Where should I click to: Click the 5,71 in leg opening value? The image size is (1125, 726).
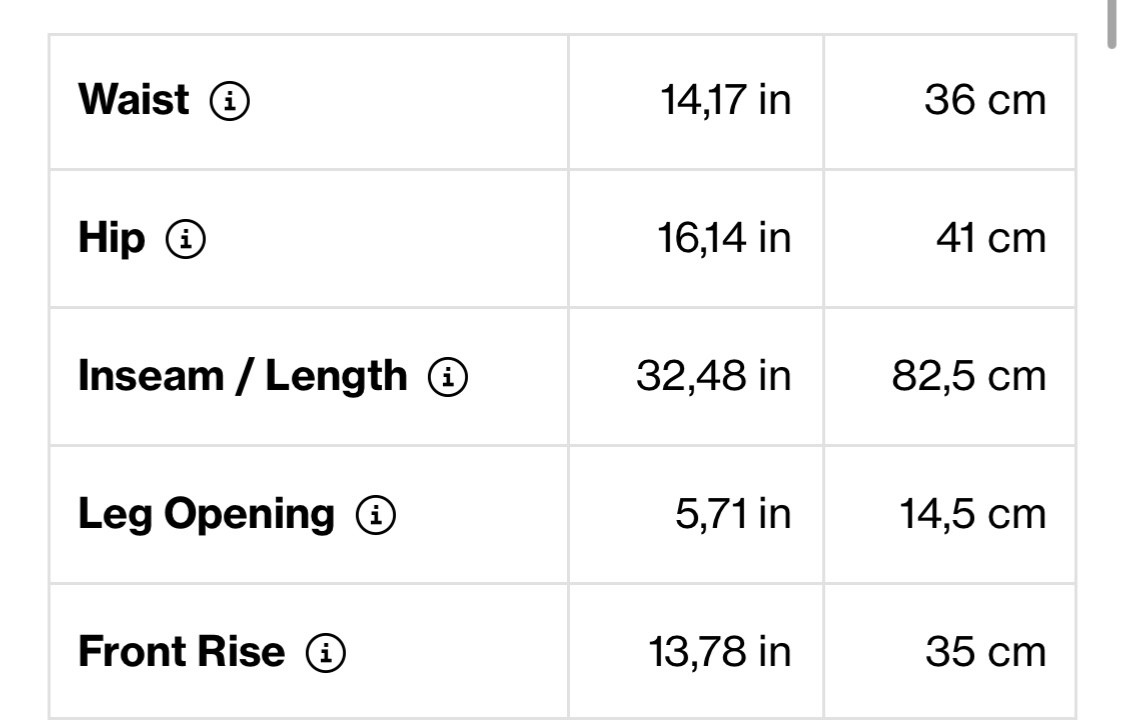pyautogui.click(x=733, y=515)
